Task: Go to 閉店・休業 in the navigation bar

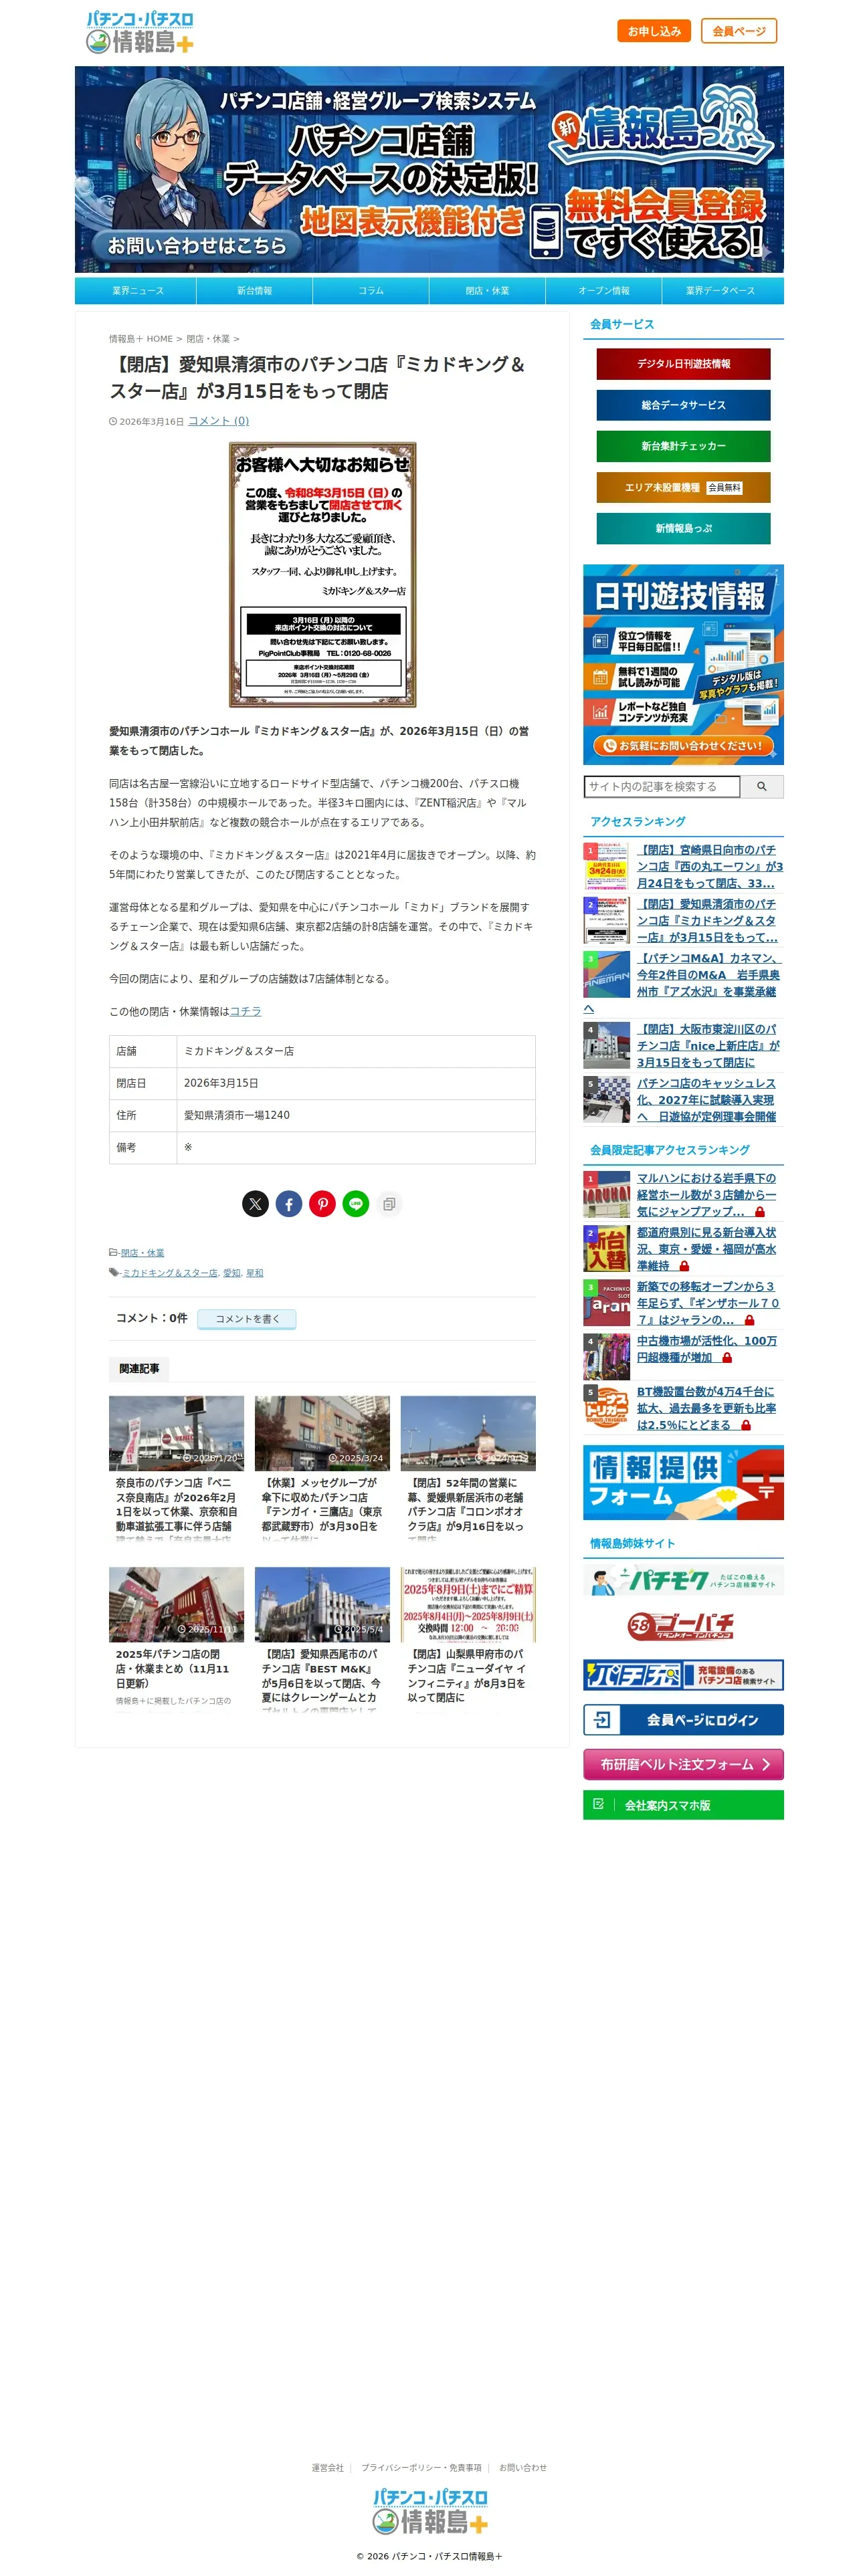Action: pyautogui.click(x=487, y=291)
